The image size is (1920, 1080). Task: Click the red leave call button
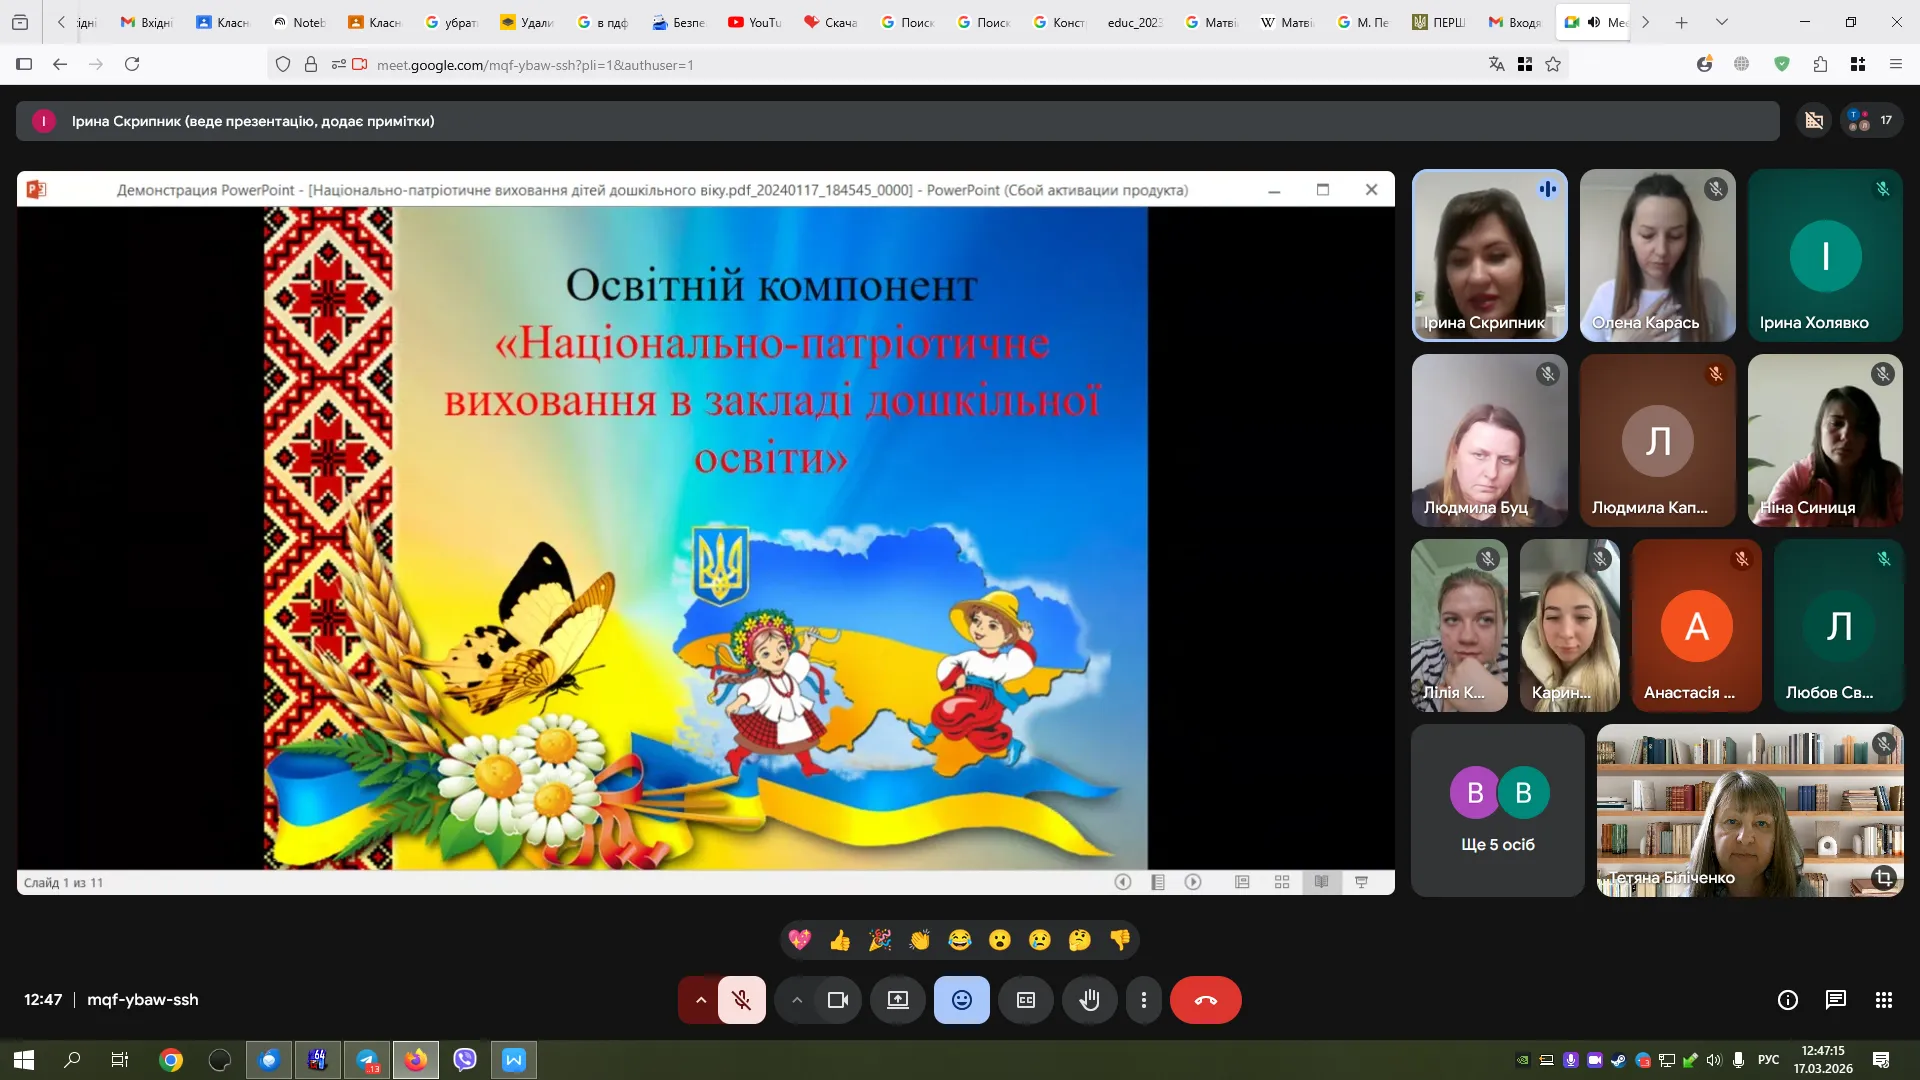pyautogui.click(x=1205, y=1000)
